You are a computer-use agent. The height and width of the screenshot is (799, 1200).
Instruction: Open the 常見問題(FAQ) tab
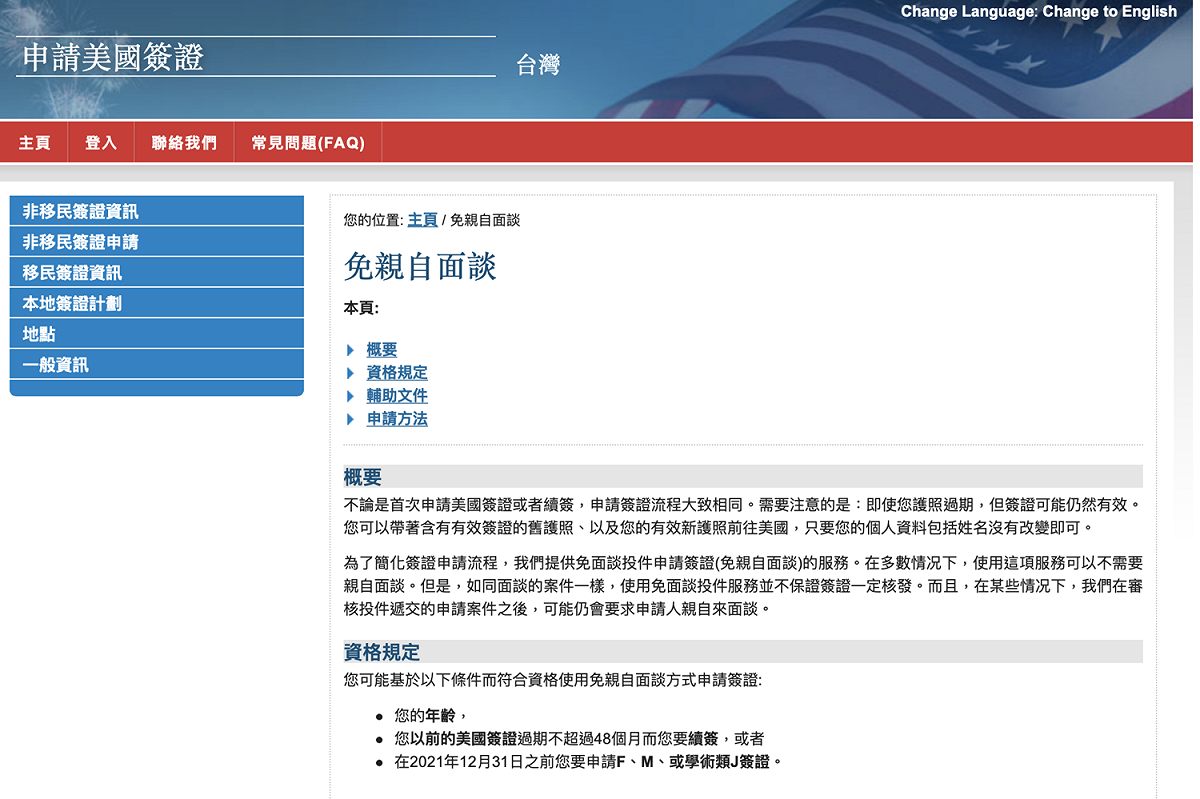coord(308,143)
